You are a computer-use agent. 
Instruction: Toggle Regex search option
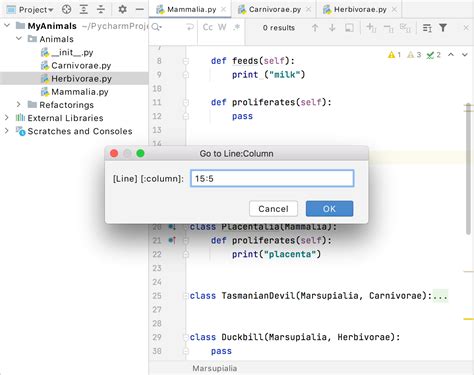point(237,27)
